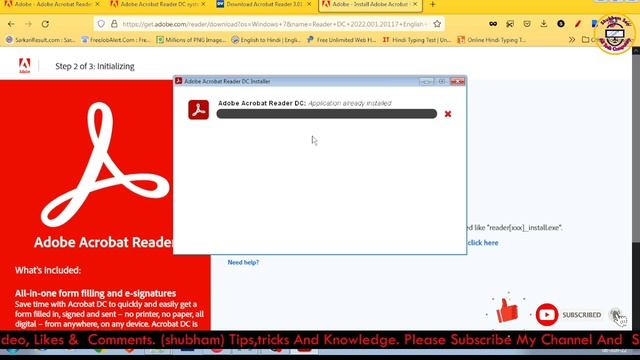Open FreeJobAlert.Com bookmark
Screen dimensions: 640x360
[116, 40]
